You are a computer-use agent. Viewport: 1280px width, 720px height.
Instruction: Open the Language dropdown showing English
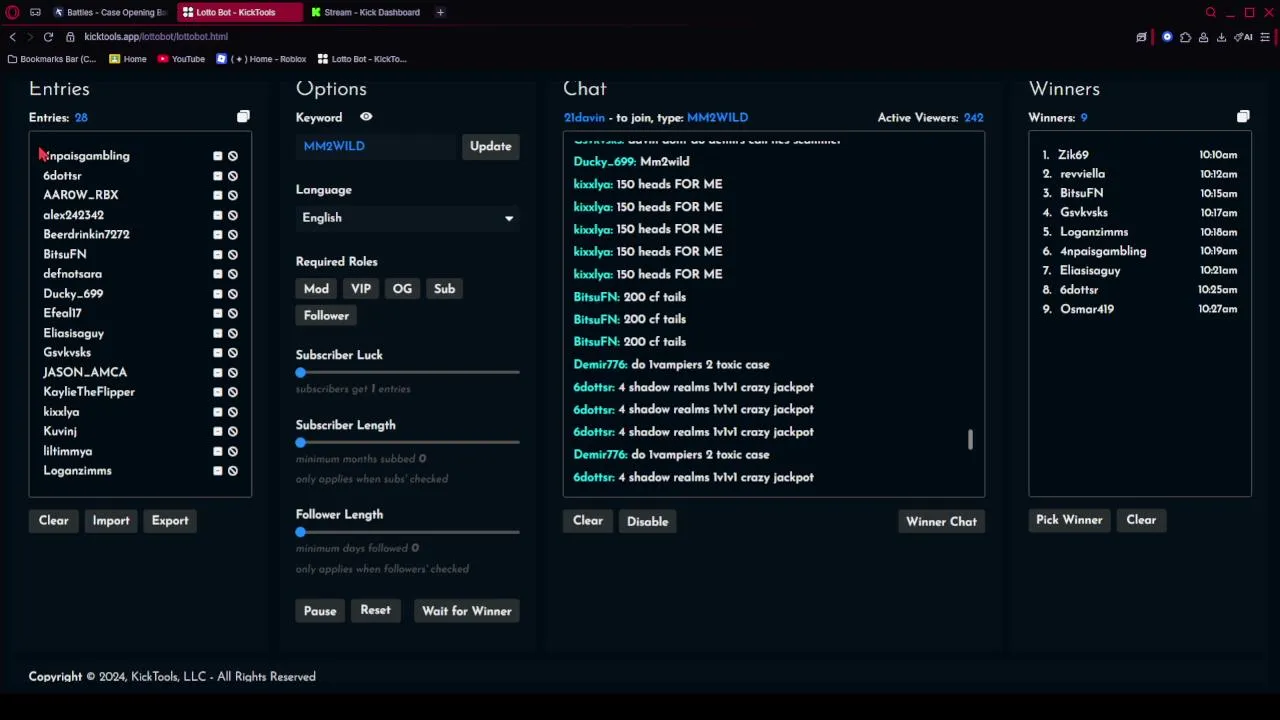[407, 218]
